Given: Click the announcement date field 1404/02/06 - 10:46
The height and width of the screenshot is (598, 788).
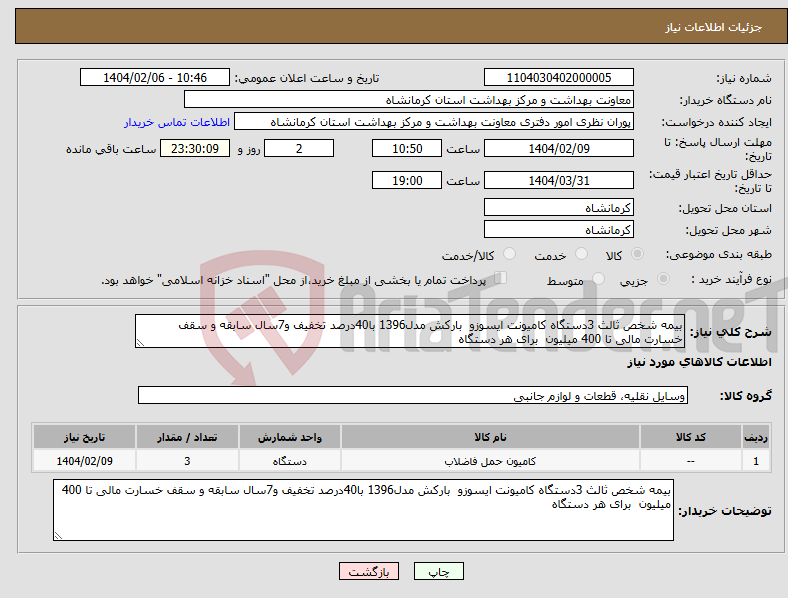Looking at the screenshot, I should (x=155, y=77).
